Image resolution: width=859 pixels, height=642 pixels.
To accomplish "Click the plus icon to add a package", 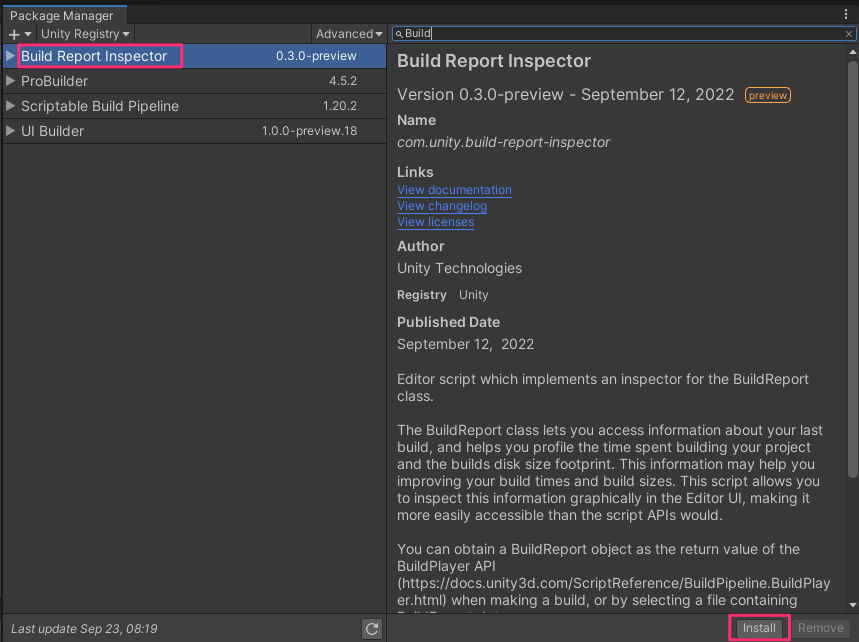I will (x=20, y=34).
